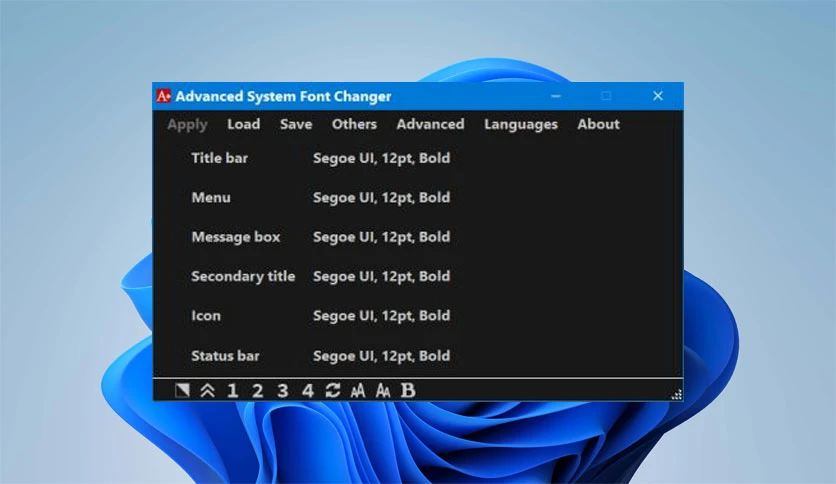Open the Languages menu
The height and width of the screenshot is (484, 836).
pos(521,125)
